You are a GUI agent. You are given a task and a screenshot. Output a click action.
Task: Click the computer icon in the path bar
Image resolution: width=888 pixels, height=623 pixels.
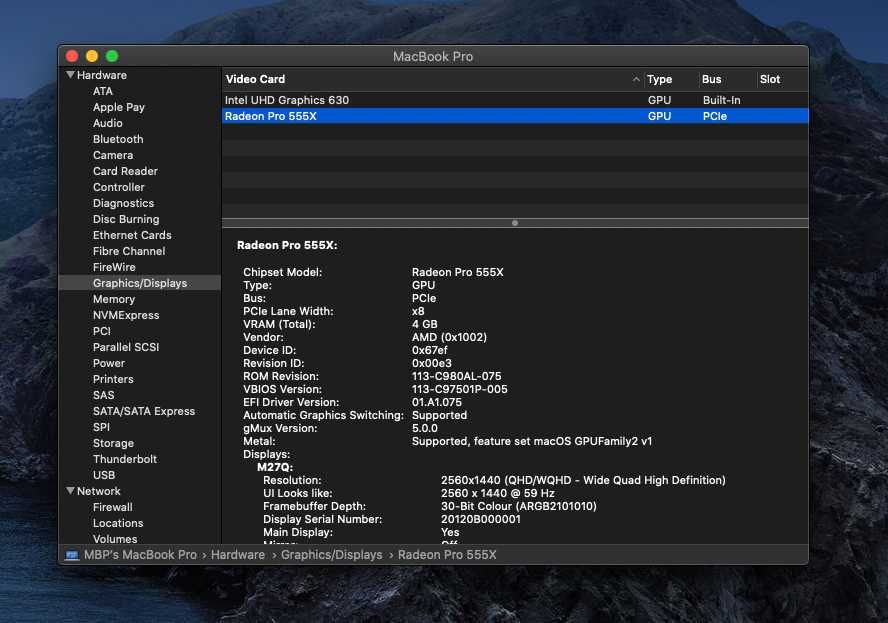point(72,555)
